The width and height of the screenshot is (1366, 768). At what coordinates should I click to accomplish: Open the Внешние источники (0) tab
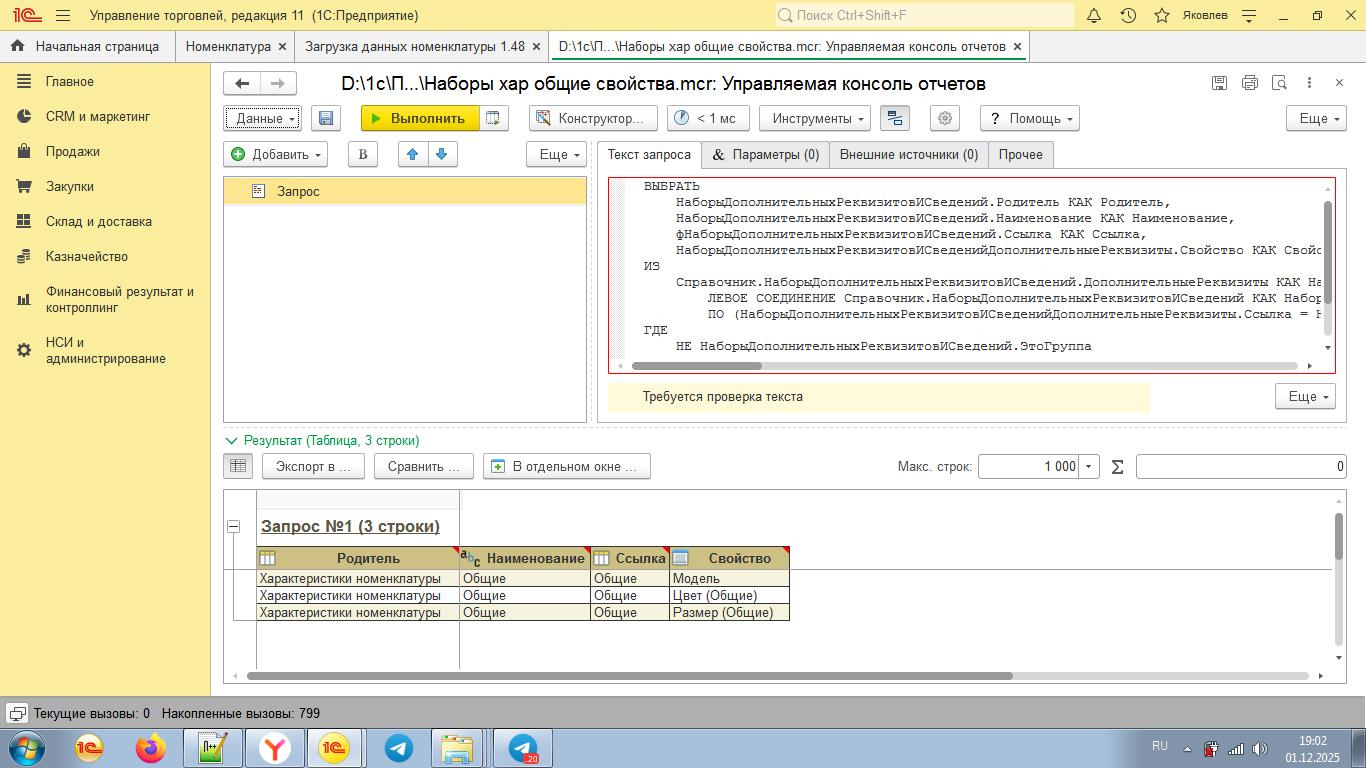click(x=908, y=155)
